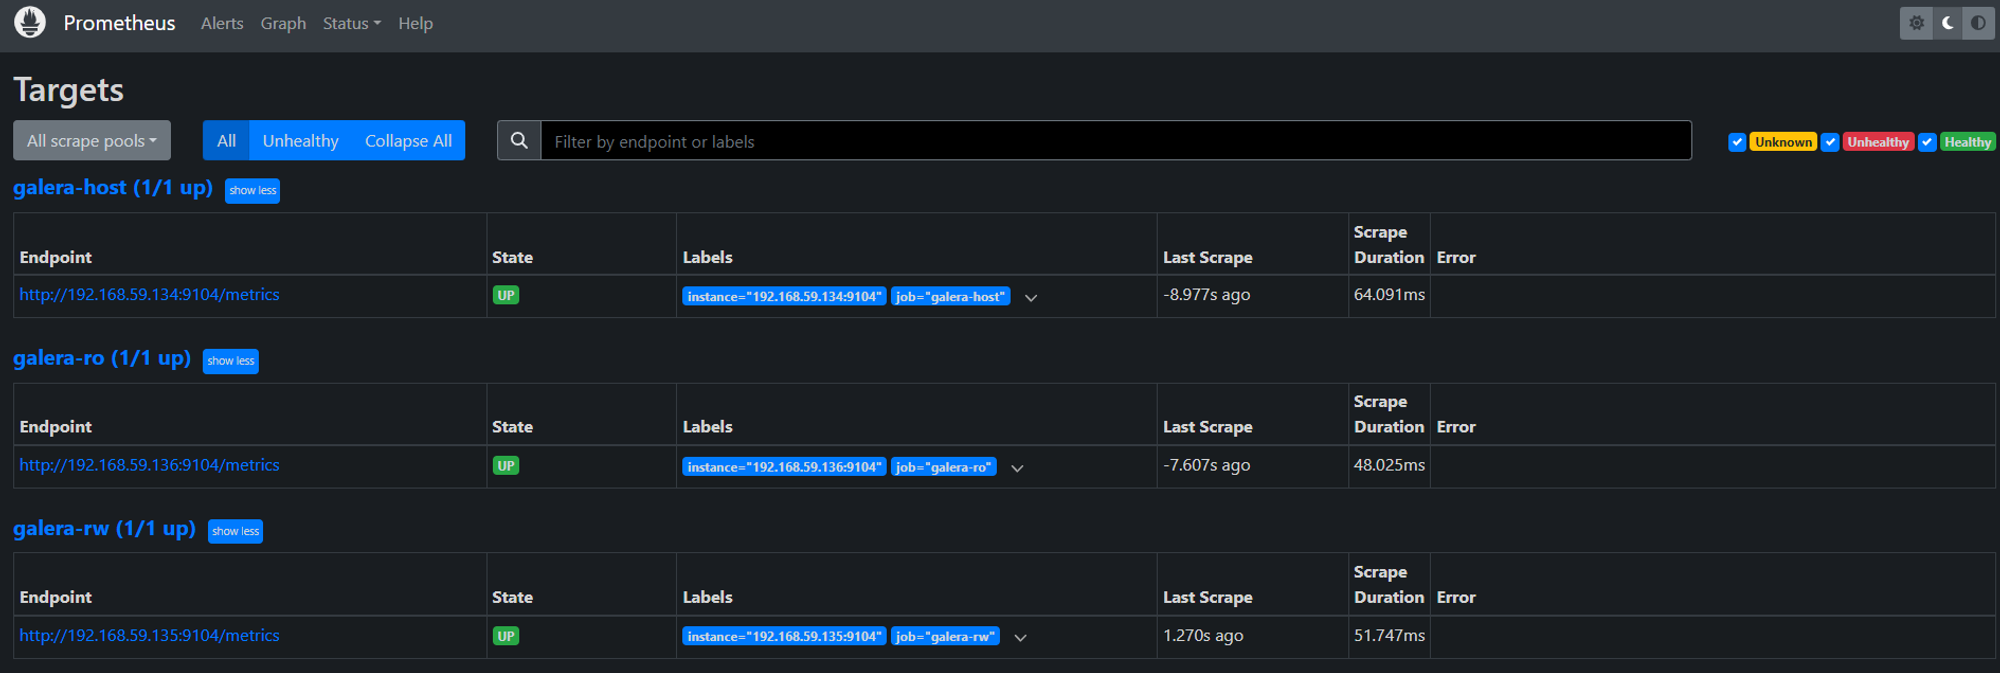Open the Alerts page
Screen dimensions: 2000x673
(222, 23)
